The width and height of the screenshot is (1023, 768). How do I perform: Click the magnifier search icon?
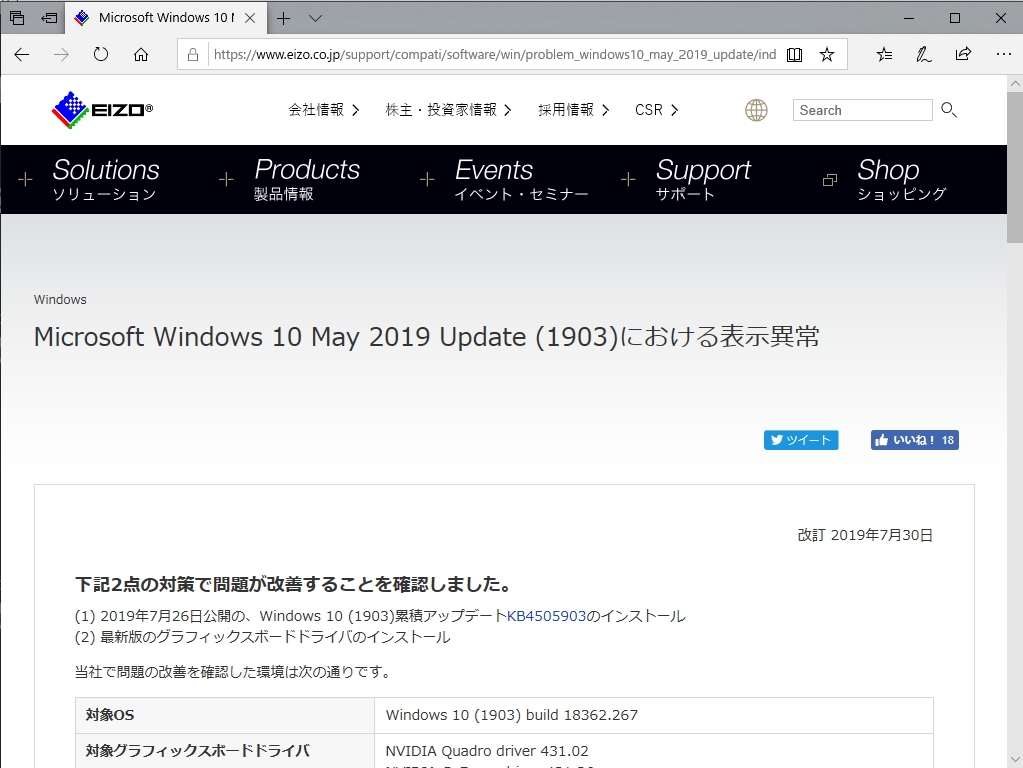(x=949, y=110)
